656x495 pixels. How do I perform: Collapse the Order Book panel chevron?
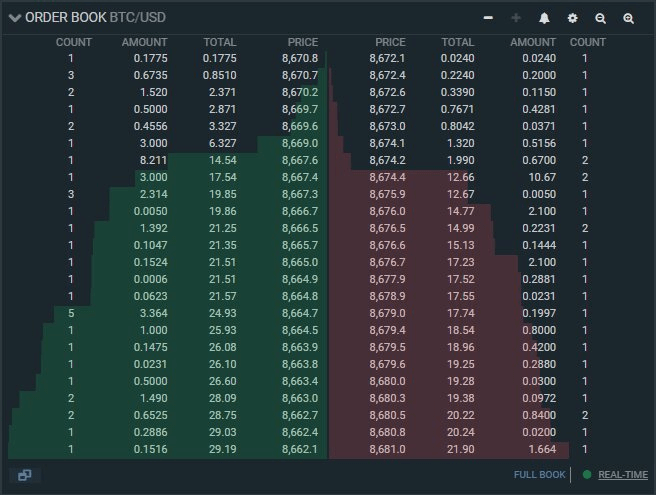(15, 18)
